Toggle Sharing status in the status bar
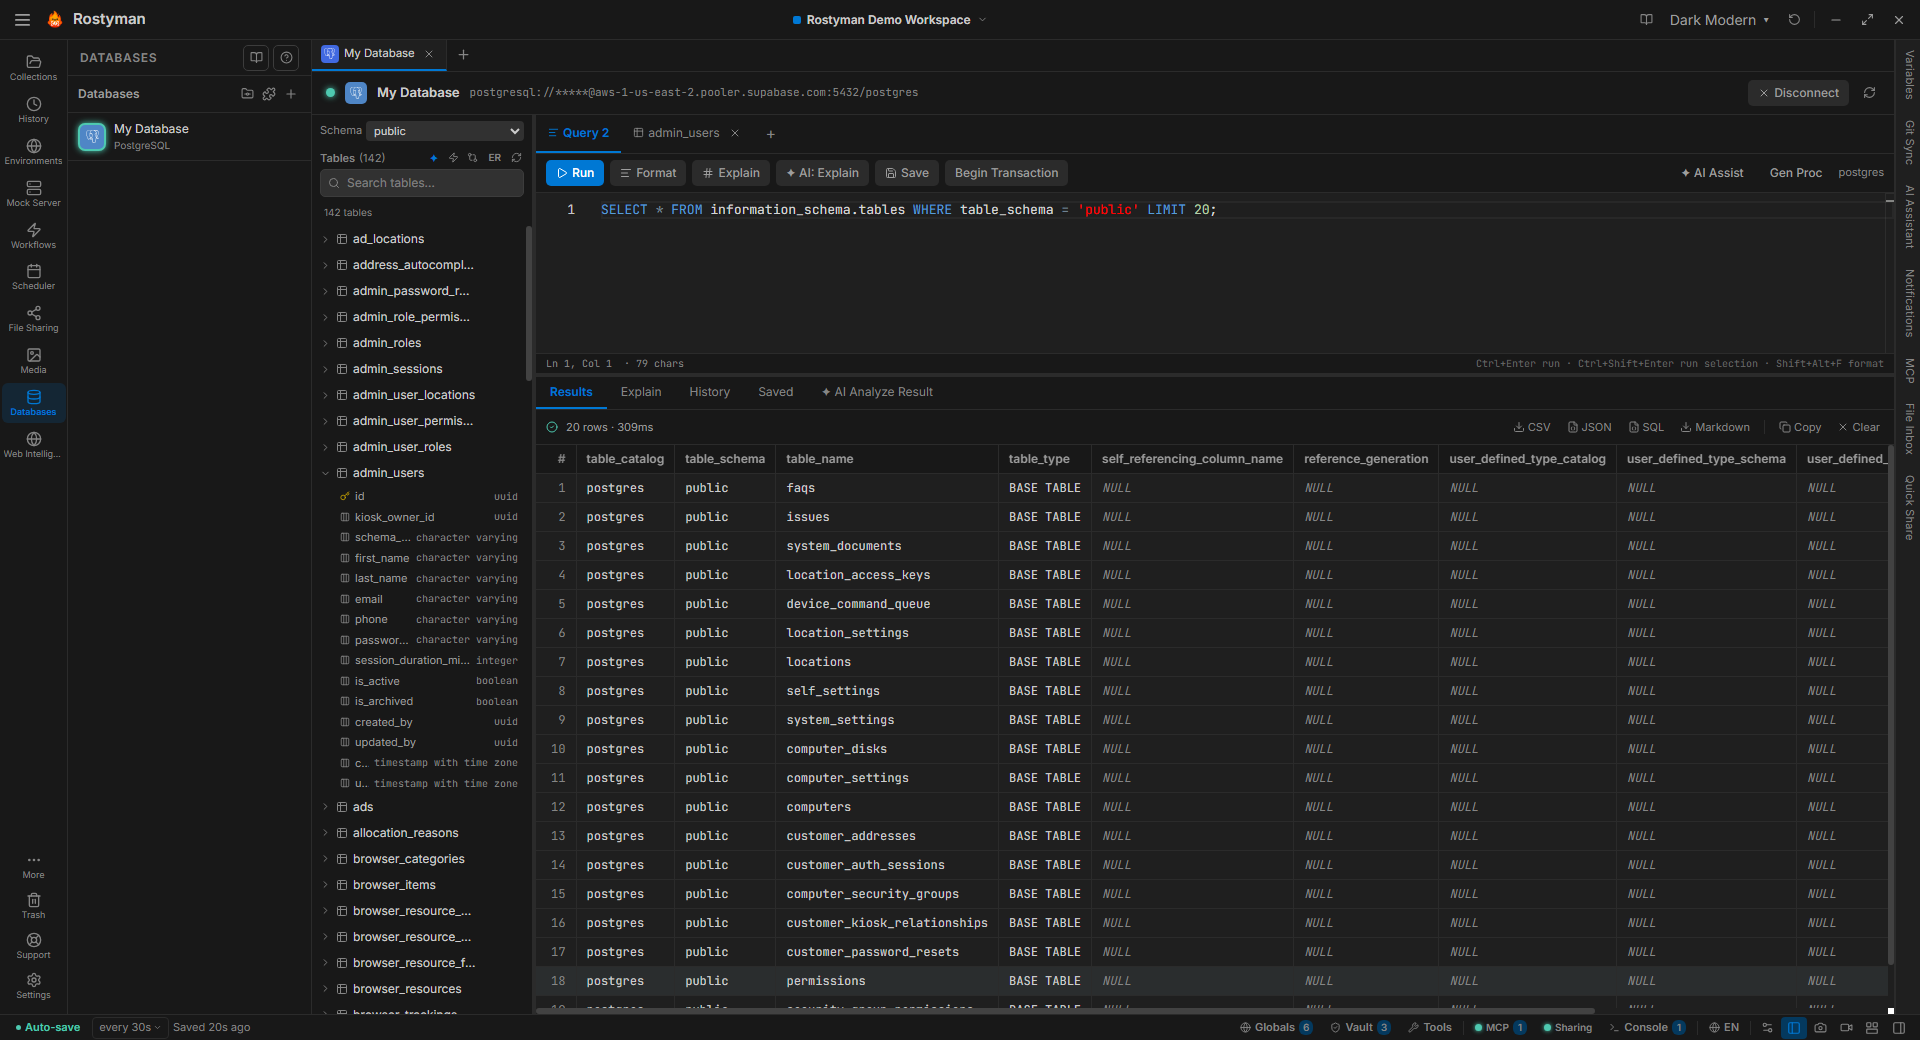1920x1040 pixels. pos(1567,1028)
